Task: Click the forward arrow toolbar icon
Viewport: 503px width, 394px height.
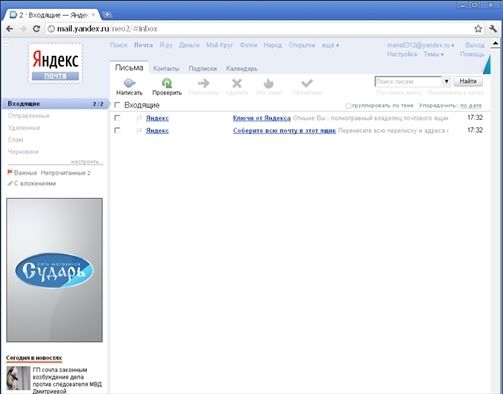Action: [x=203, y=83]
